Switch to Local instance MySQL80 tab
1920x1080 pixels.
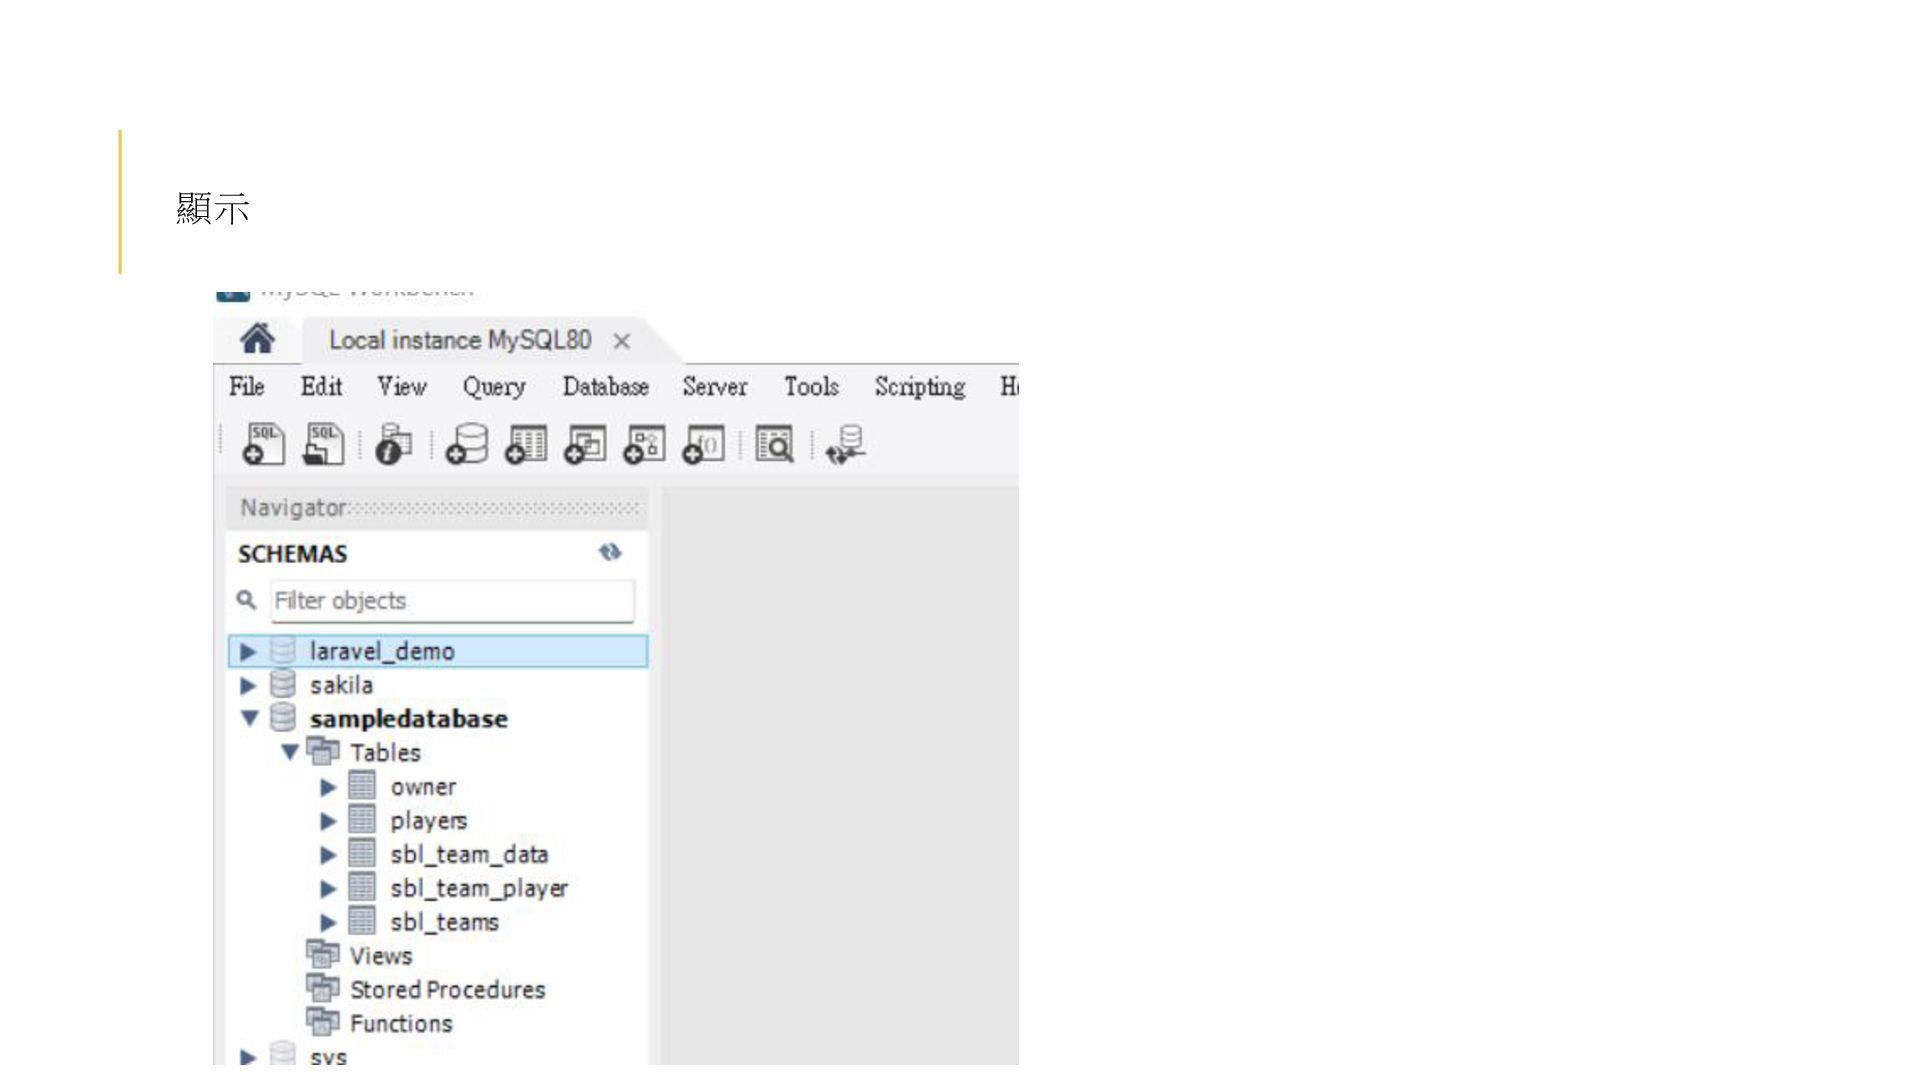460,340
